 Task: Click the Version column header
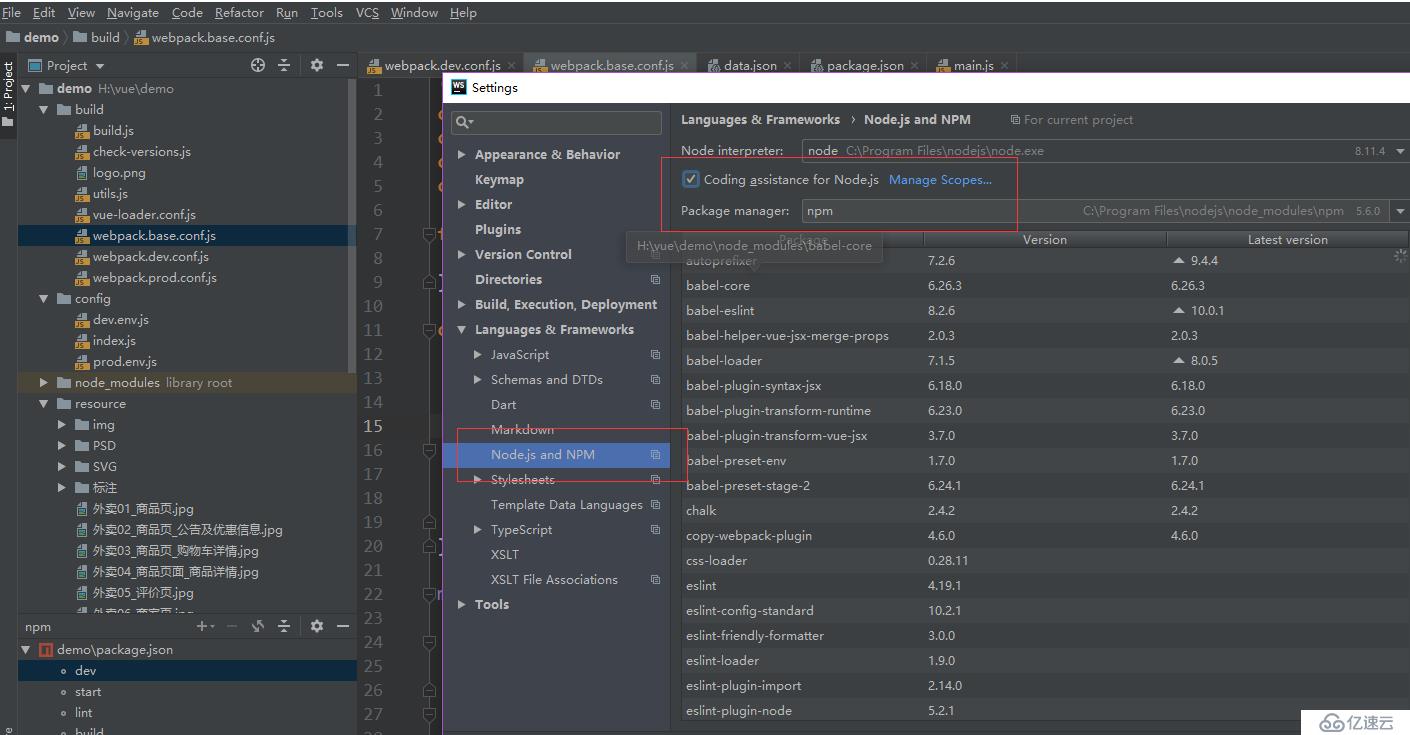coord(1045,239)
